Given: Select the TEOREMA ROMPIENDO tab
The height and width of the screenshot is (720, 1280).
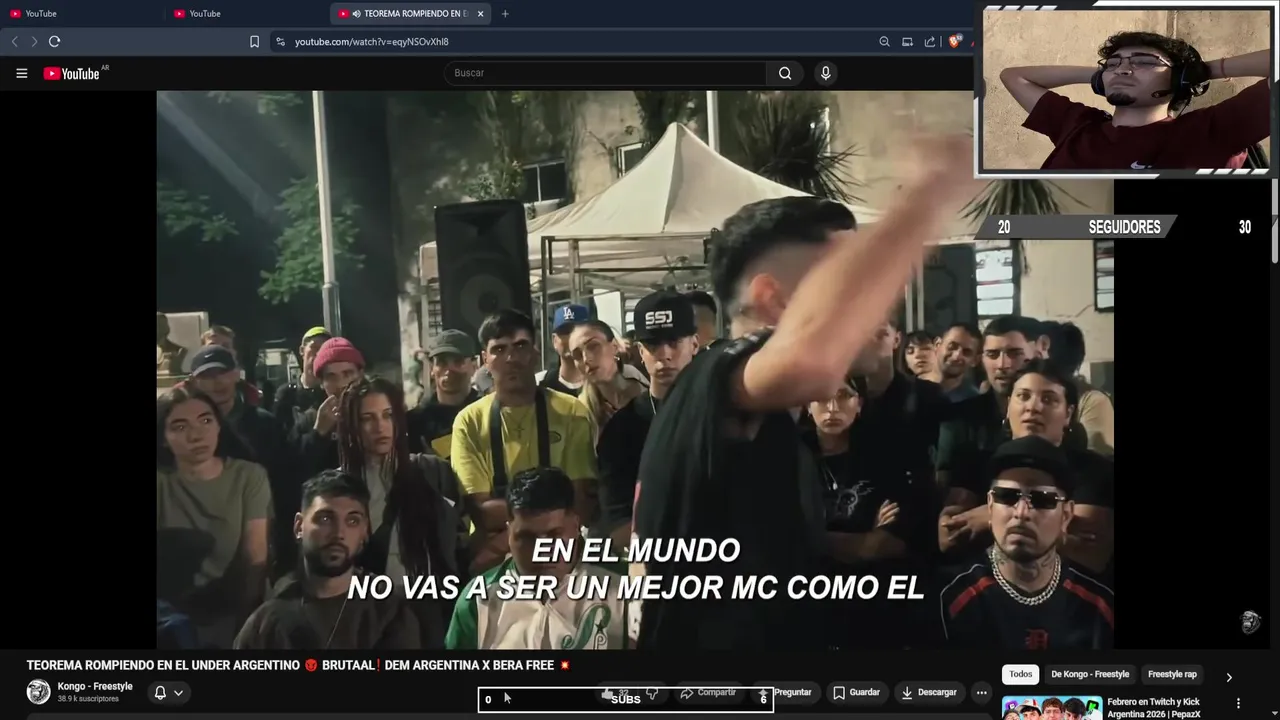Looking at the screenshot, I should coord(410,14).
